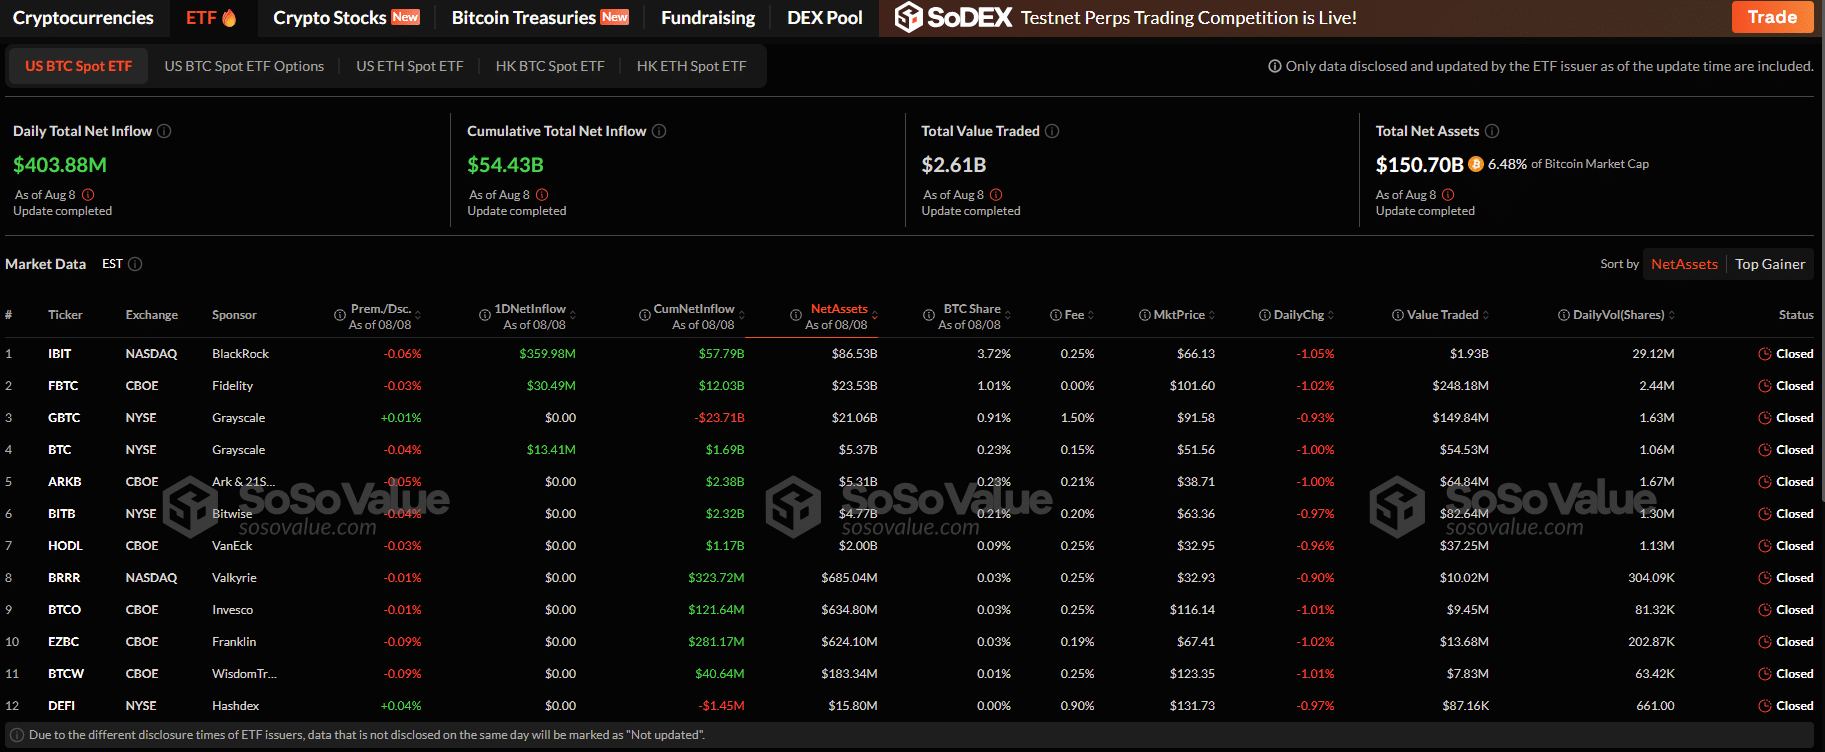Click the info icon beside Daily Total Net Inflow
Viewport: 1825px width, 752px height.
pyautogui.click(x=164, y=131)
